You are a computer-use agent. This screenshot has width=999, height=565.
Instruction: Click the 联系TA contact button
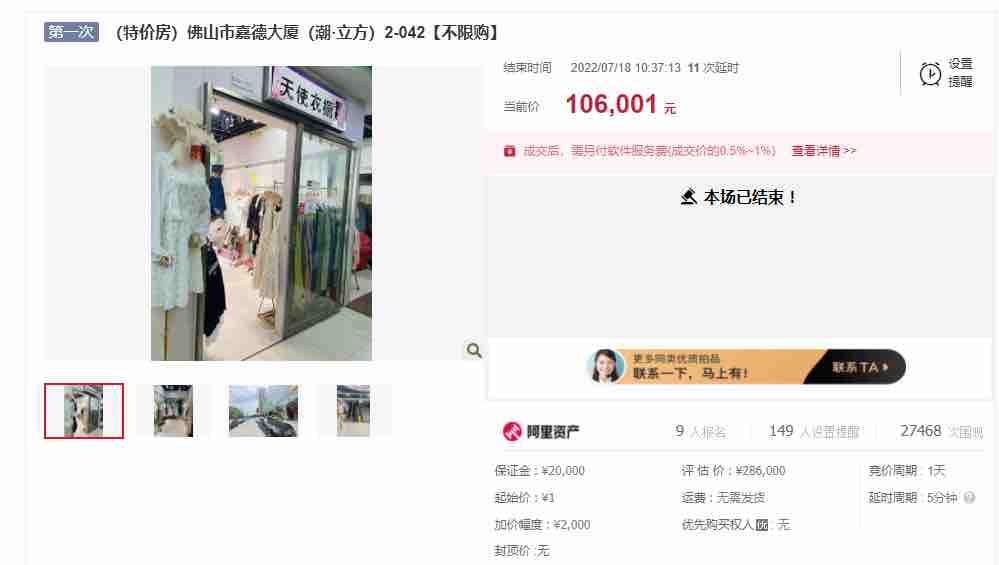pos(859,367)
